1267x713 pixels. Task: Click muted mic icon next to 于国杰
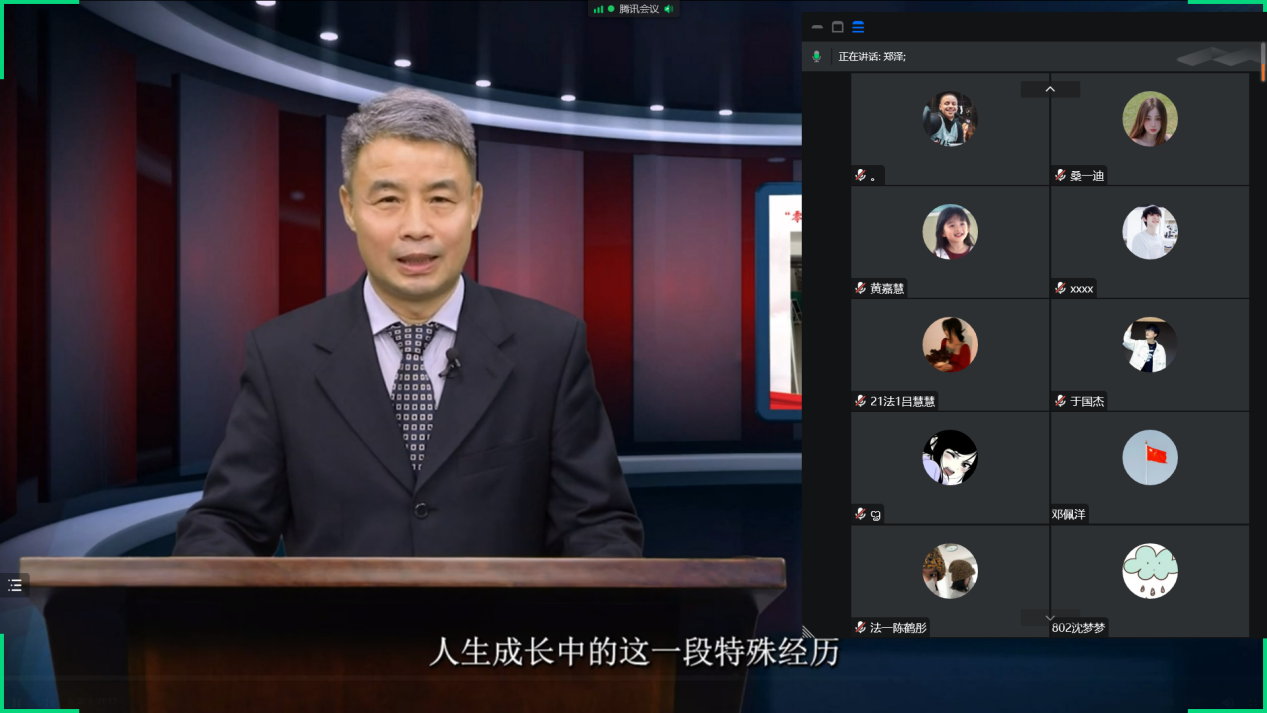1060,401
